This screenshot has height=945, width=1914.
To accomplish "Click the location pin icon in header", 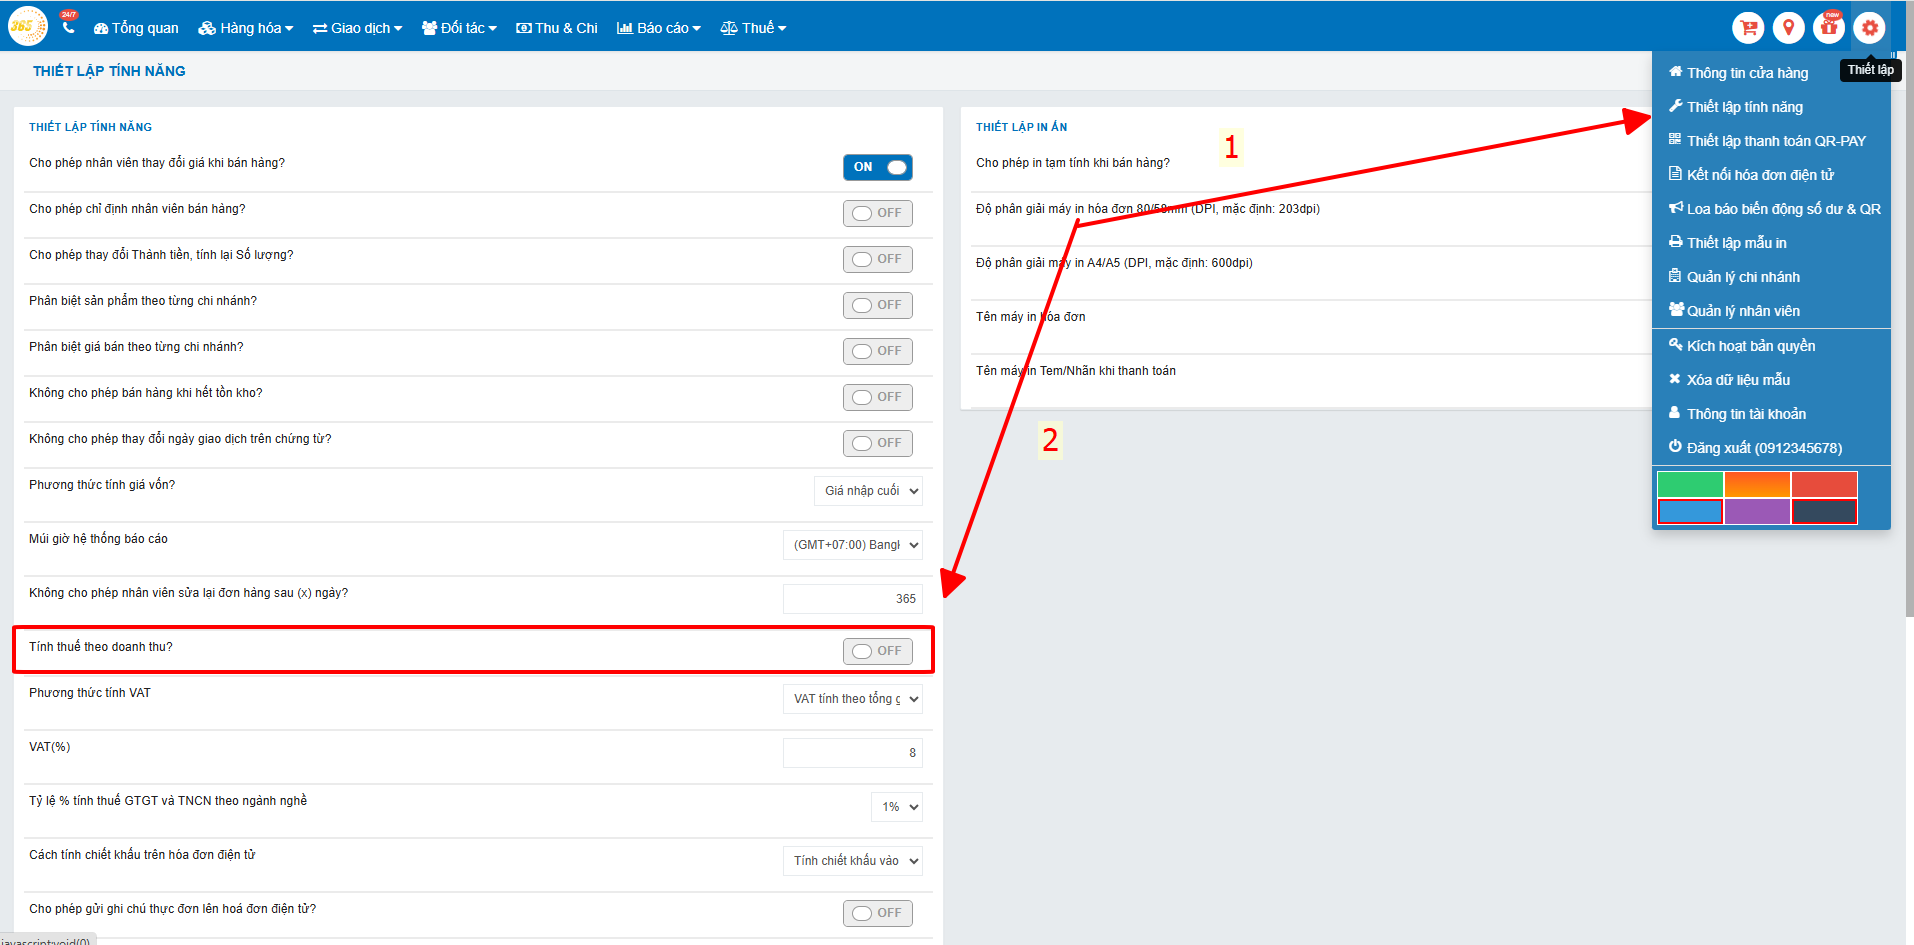I will point(1788,28).
